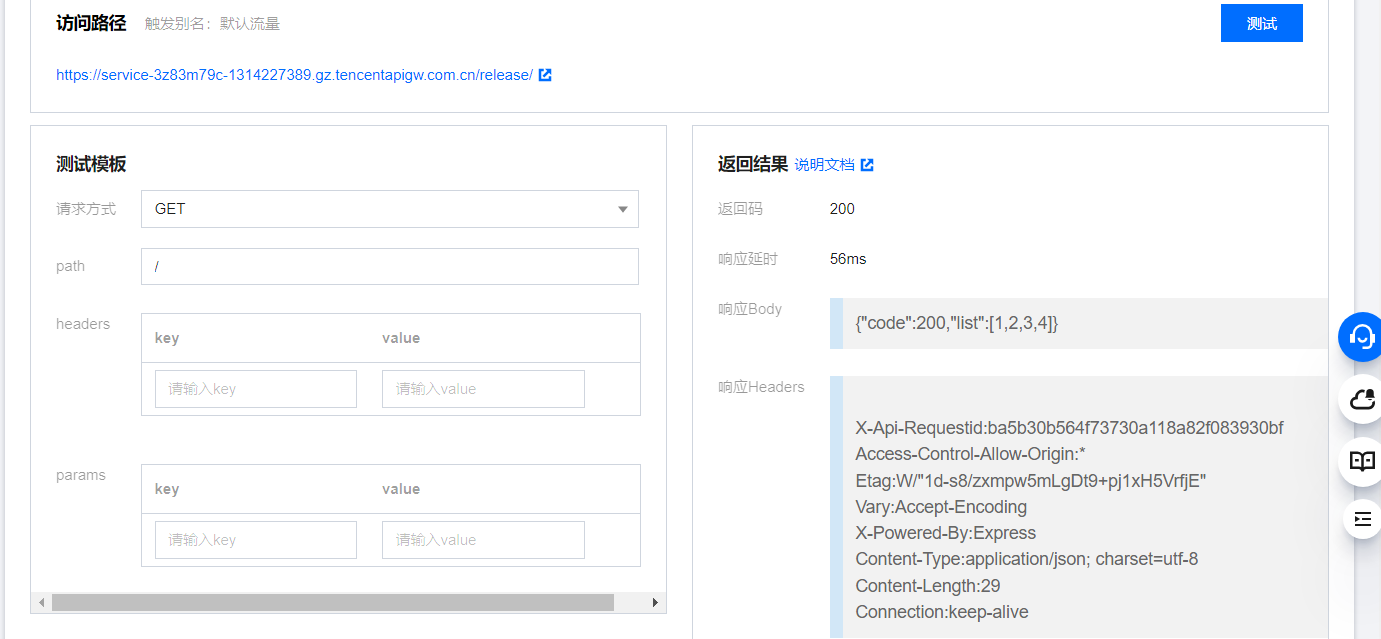Open the documentation book icon
Image resolution: width=1381 pixels, height=639 pixels.
1362,461
